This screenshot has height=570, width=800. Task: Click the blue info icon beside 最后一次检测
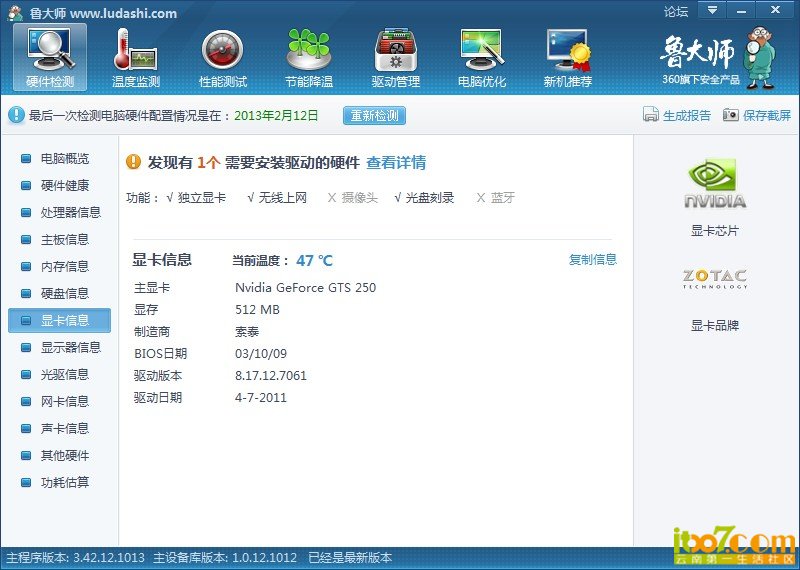[x=16, y=115]
